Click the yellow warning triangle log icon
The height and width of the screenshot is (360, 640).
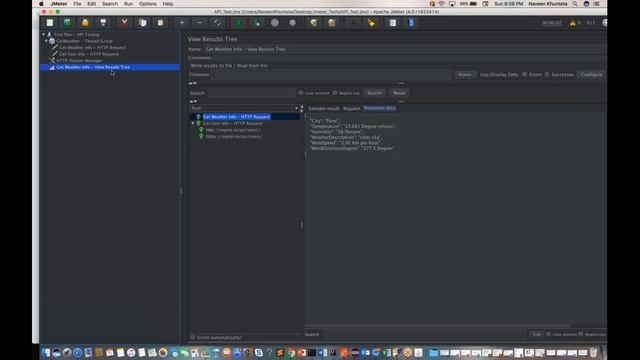(573, 23)
